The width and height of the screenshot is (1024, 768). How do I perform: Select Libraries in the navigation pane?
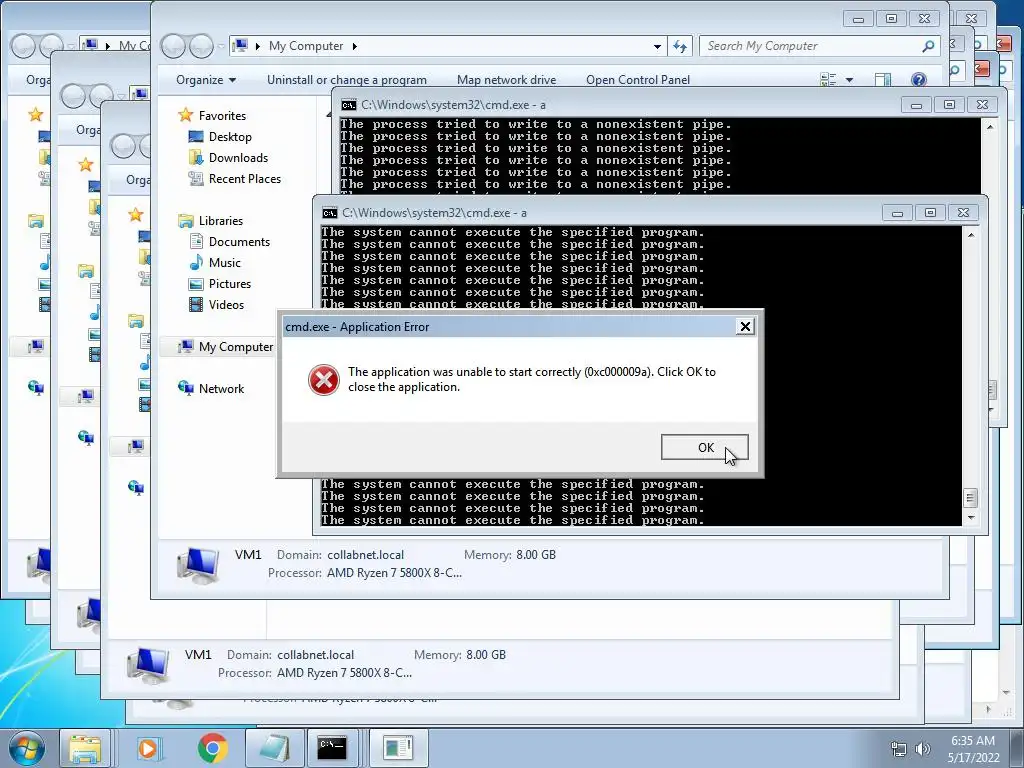coord(221,221)
